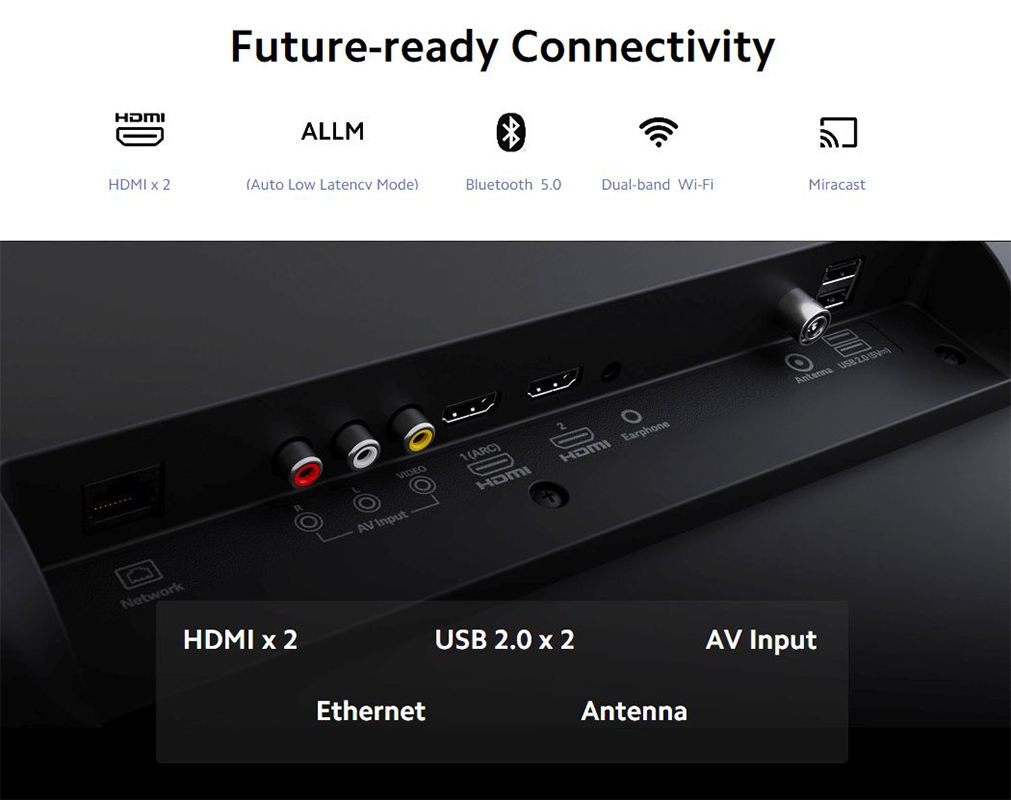Click the HDMI connector icon
The image size is (1011, 800).
pos(140,130)
